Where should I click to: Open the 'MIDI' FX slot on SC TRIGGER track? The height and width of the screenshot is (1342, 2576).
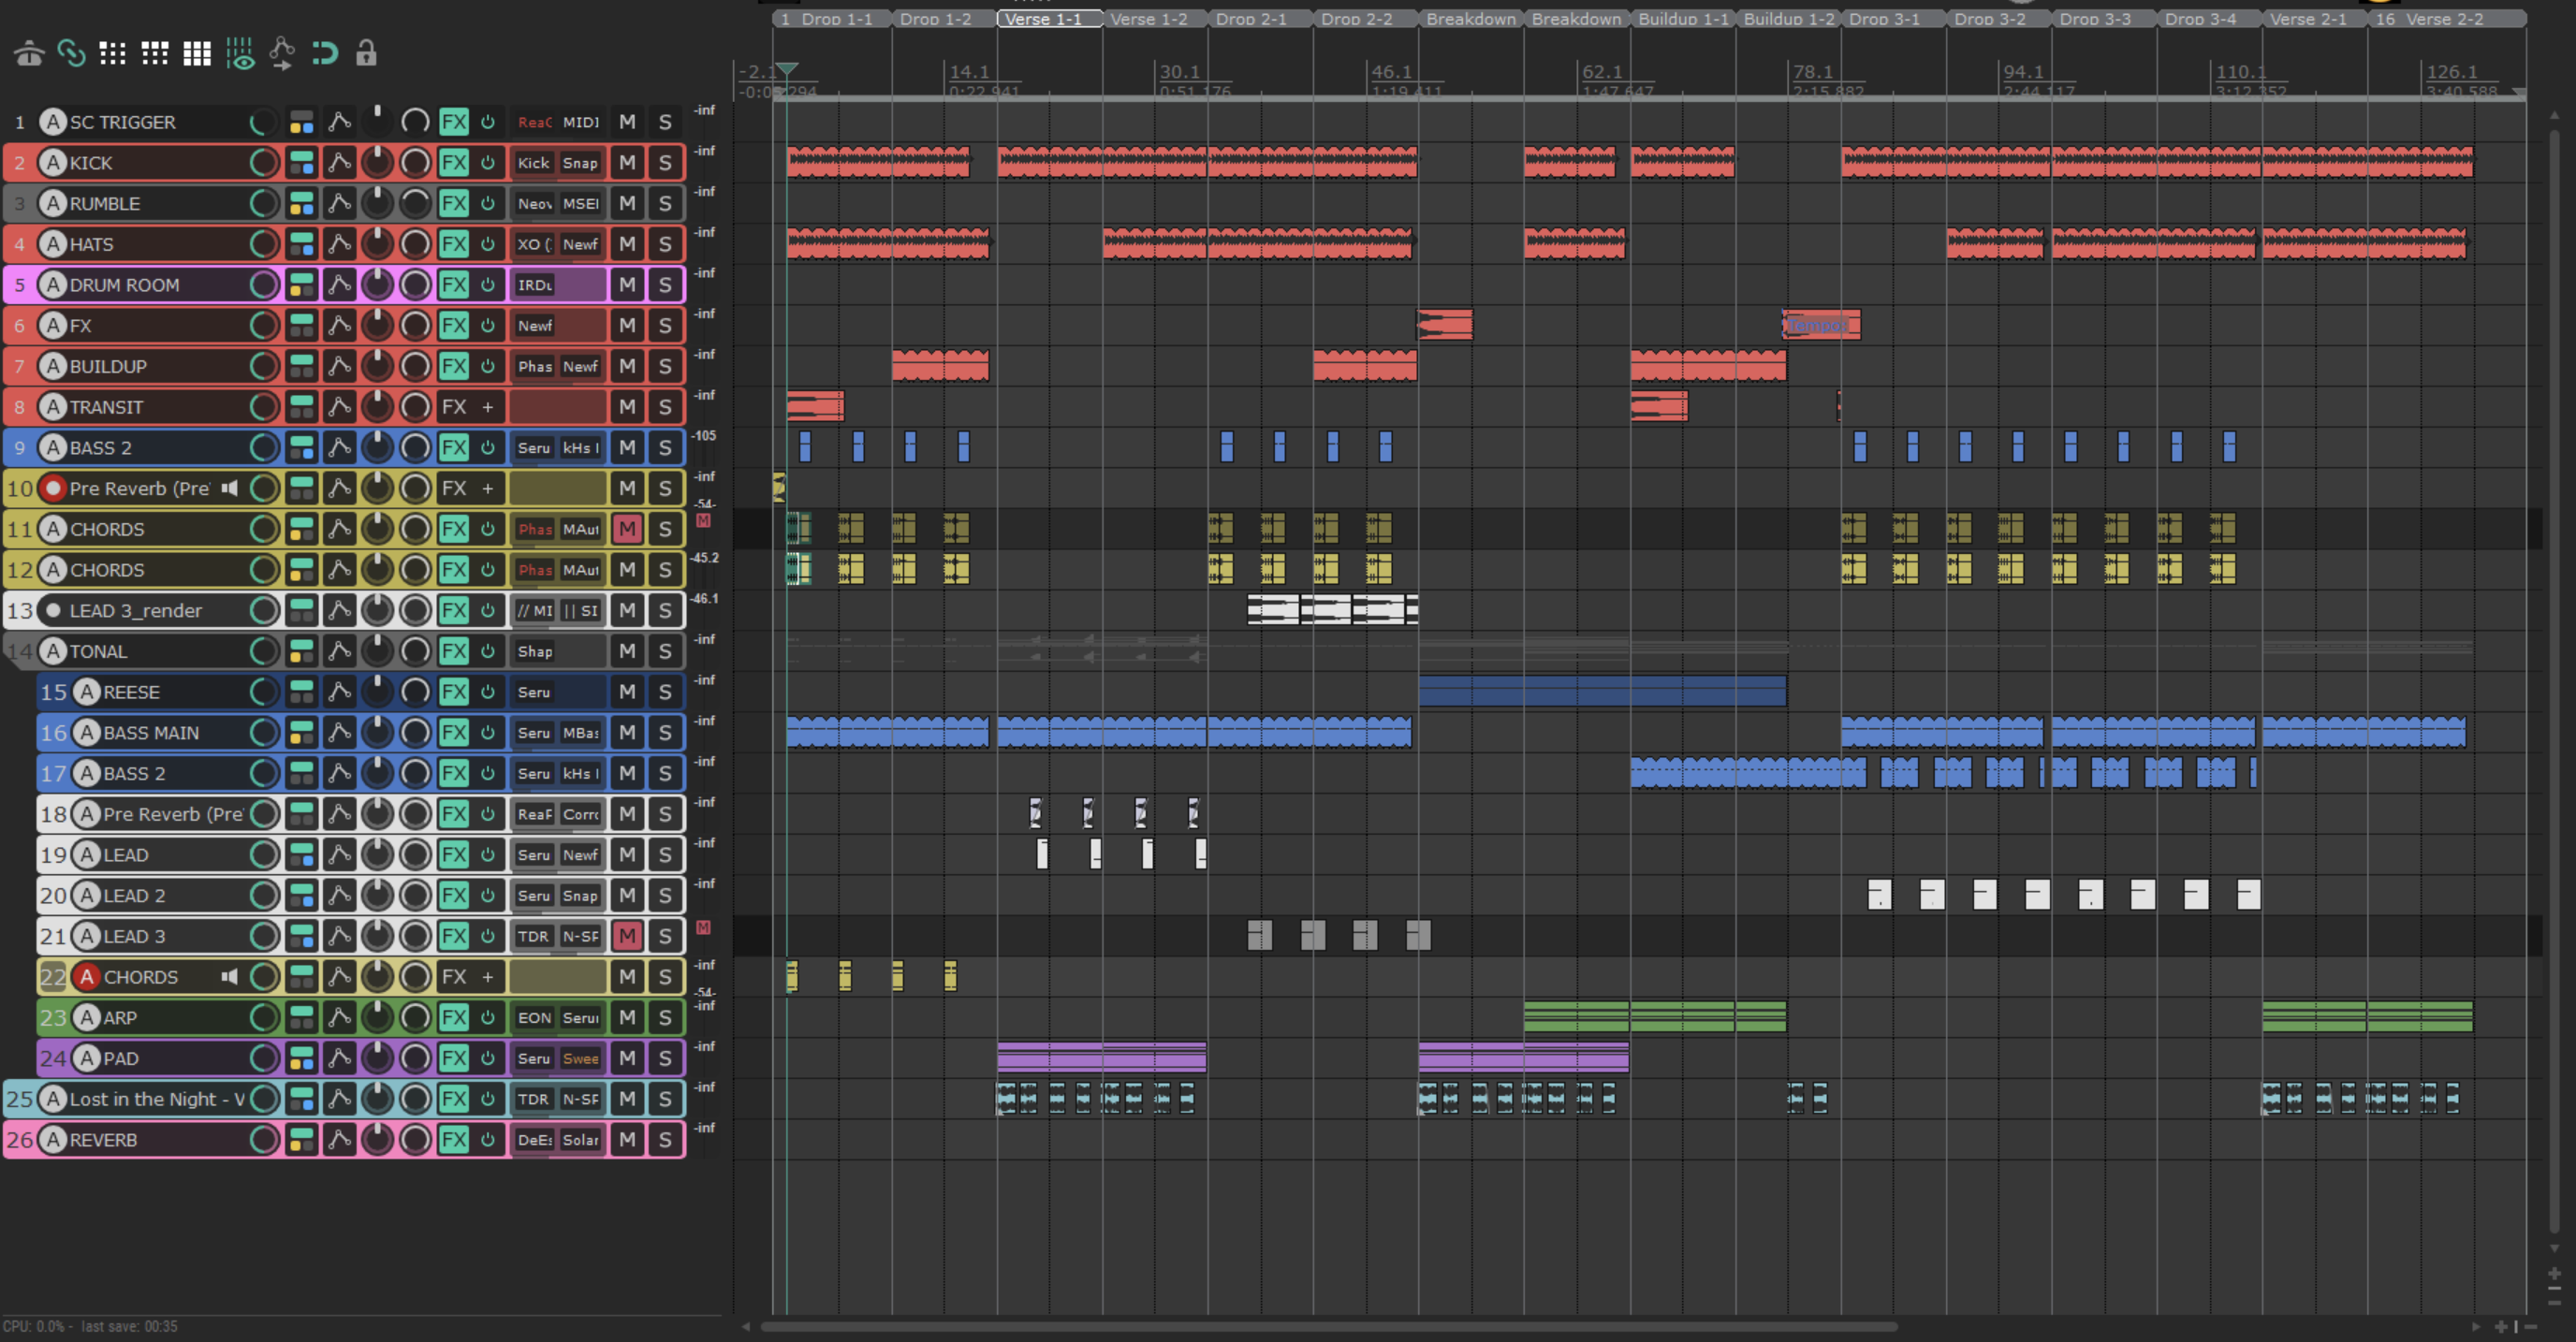point(580,123)
